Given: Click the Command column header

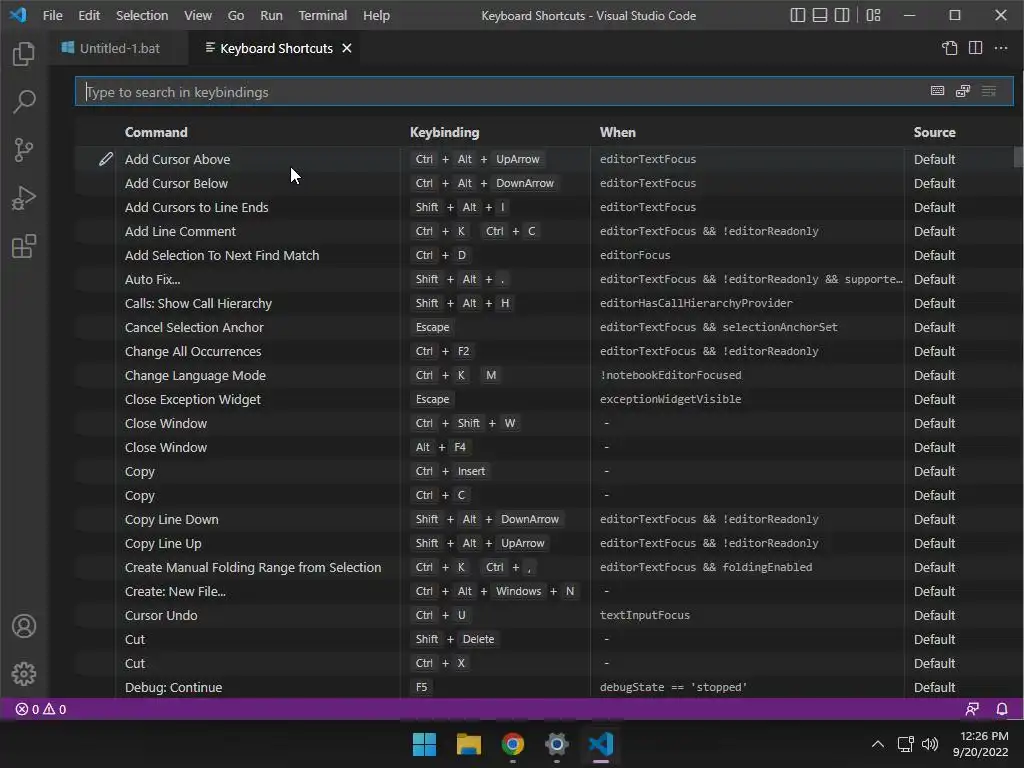Looking at the screenshot, I should (x=156, y=132).
